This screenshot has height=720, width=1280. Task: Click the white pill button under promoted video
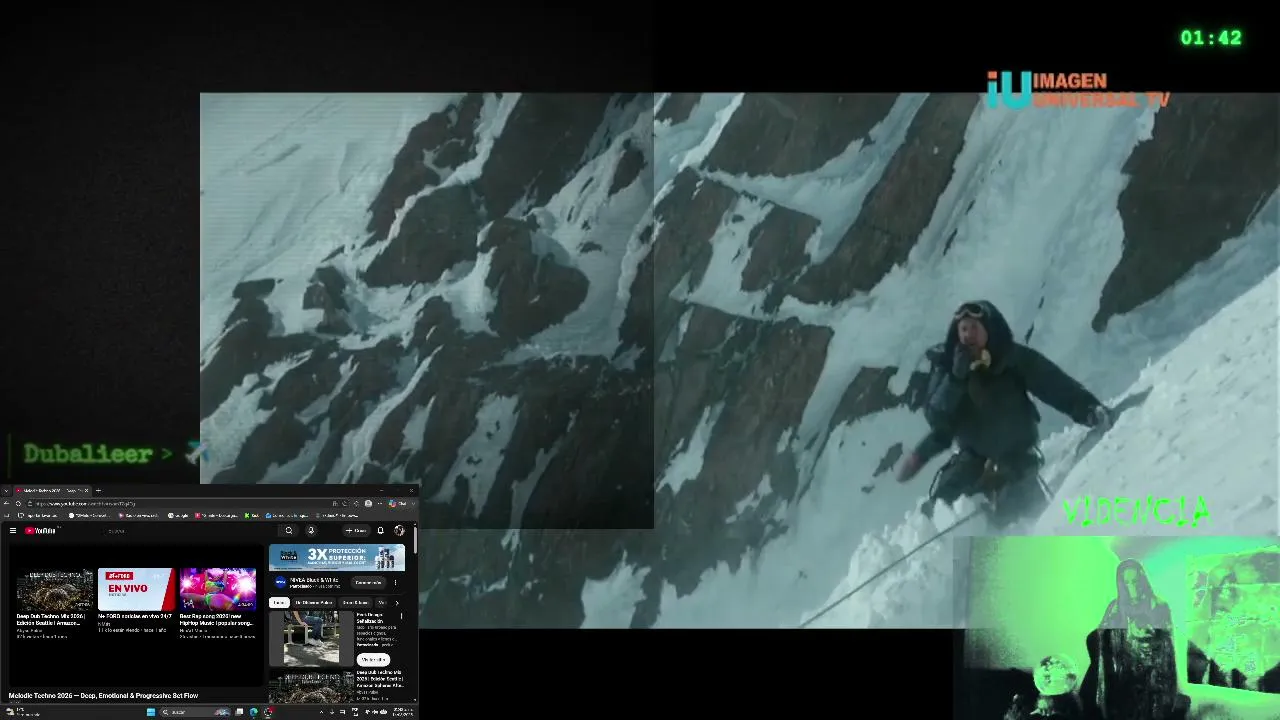[x=372, y=660]
